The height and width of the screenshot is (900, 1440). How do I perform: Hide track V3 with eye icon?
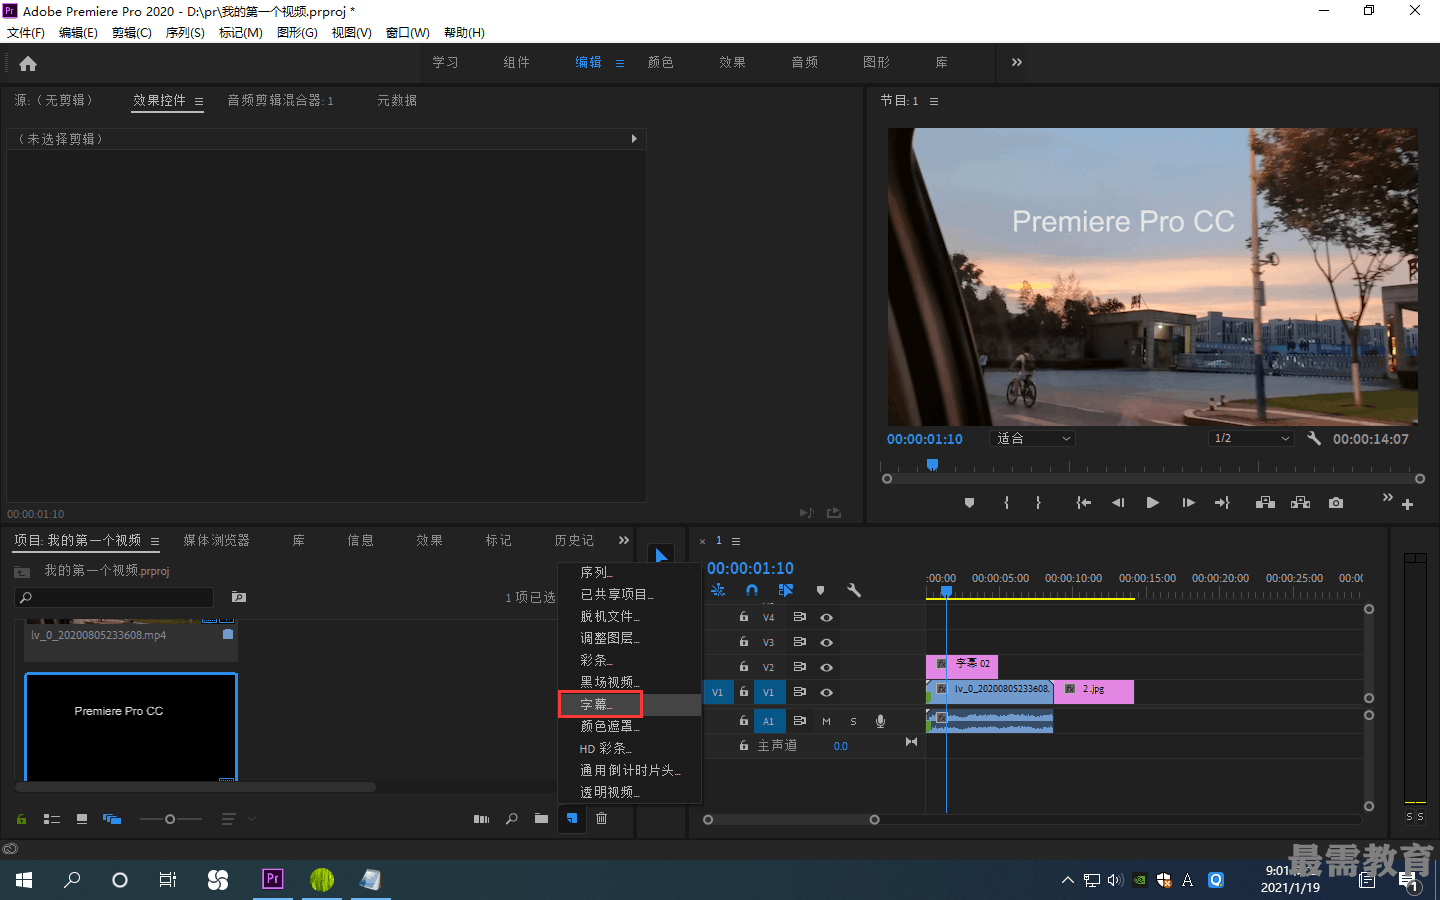click(827, 642)
